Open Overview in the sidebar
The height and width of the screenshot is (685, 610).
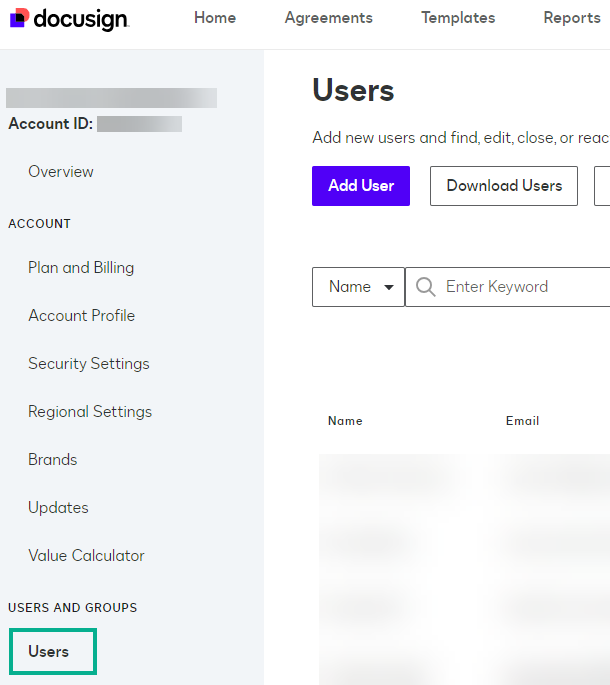61,172
